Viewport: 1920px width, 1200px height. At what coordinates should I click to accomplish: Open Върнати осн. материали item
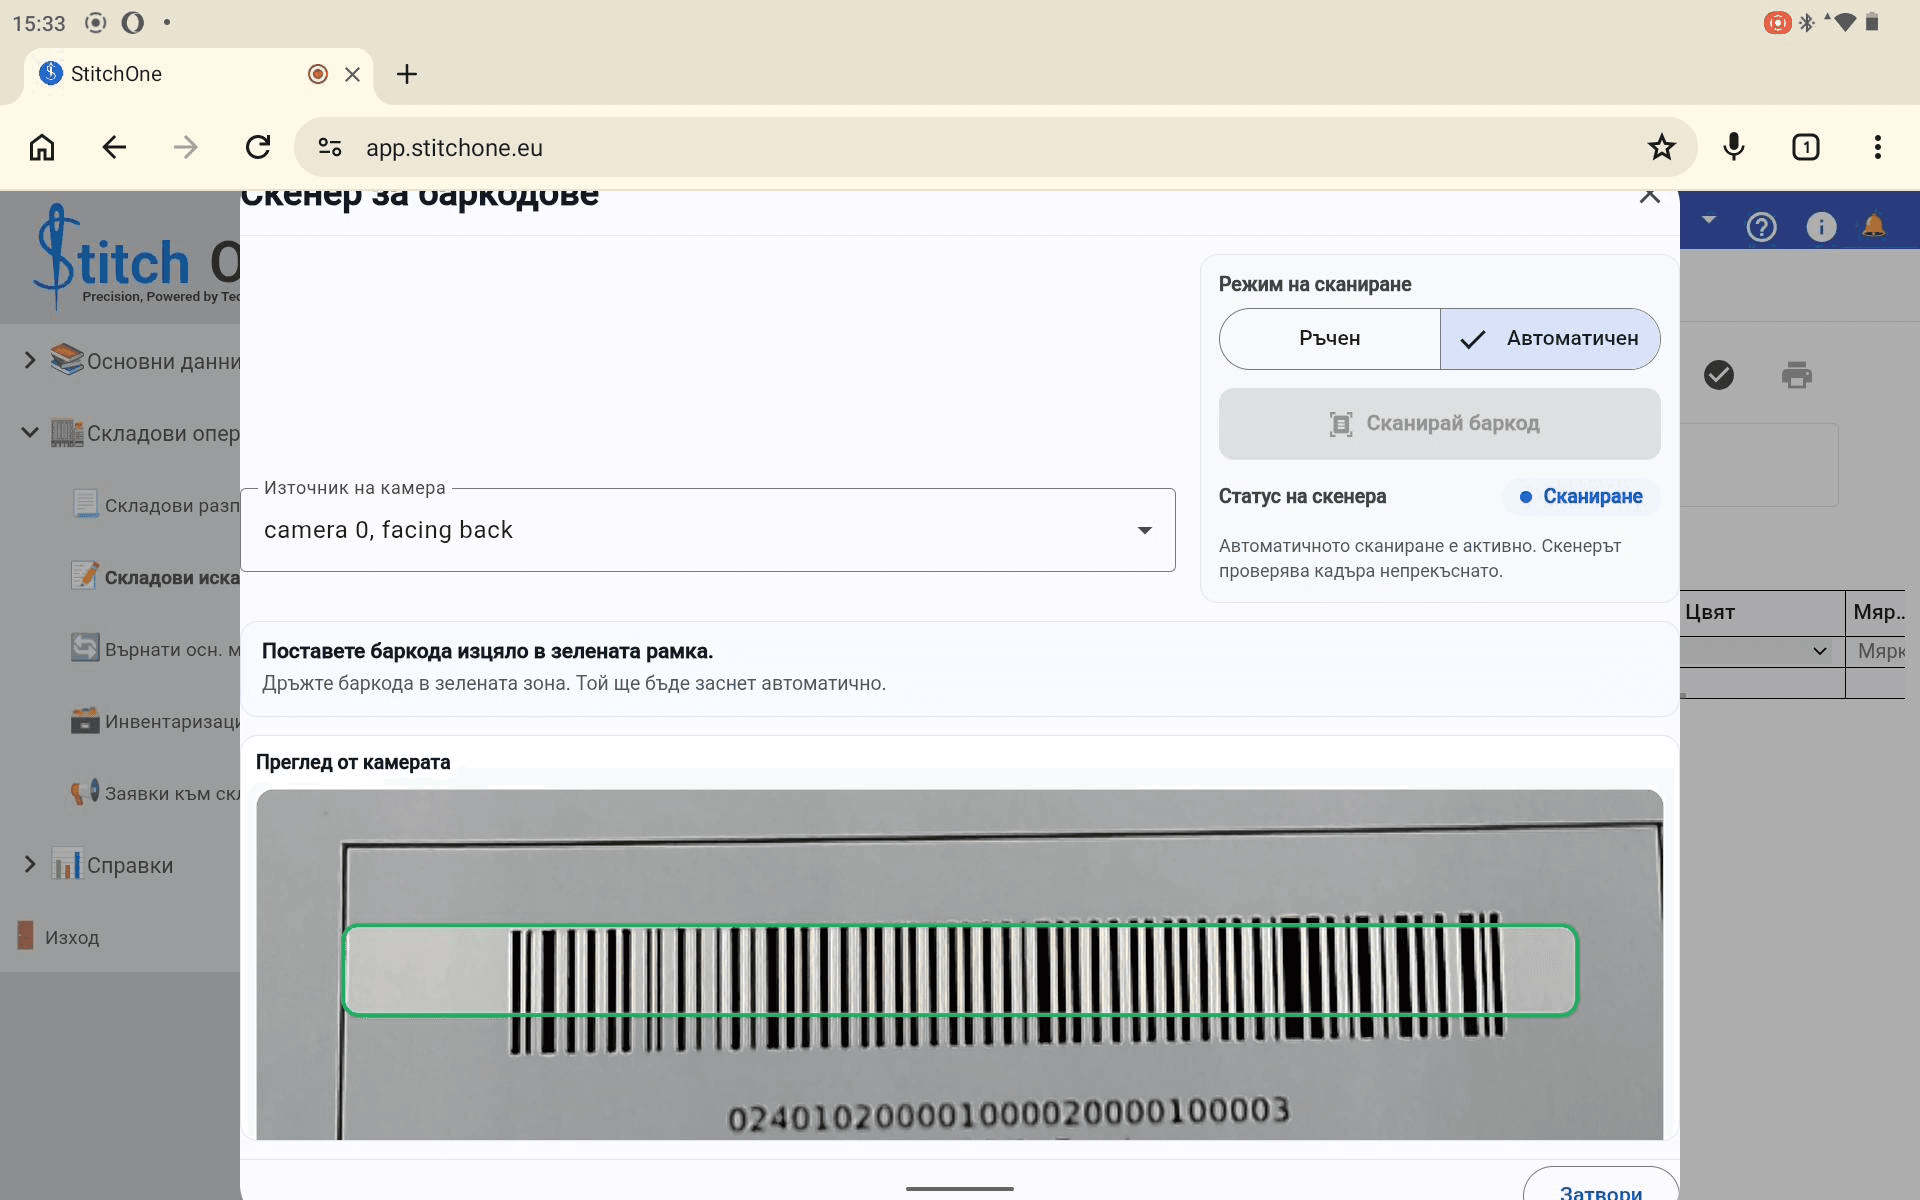tap(156, 649)
